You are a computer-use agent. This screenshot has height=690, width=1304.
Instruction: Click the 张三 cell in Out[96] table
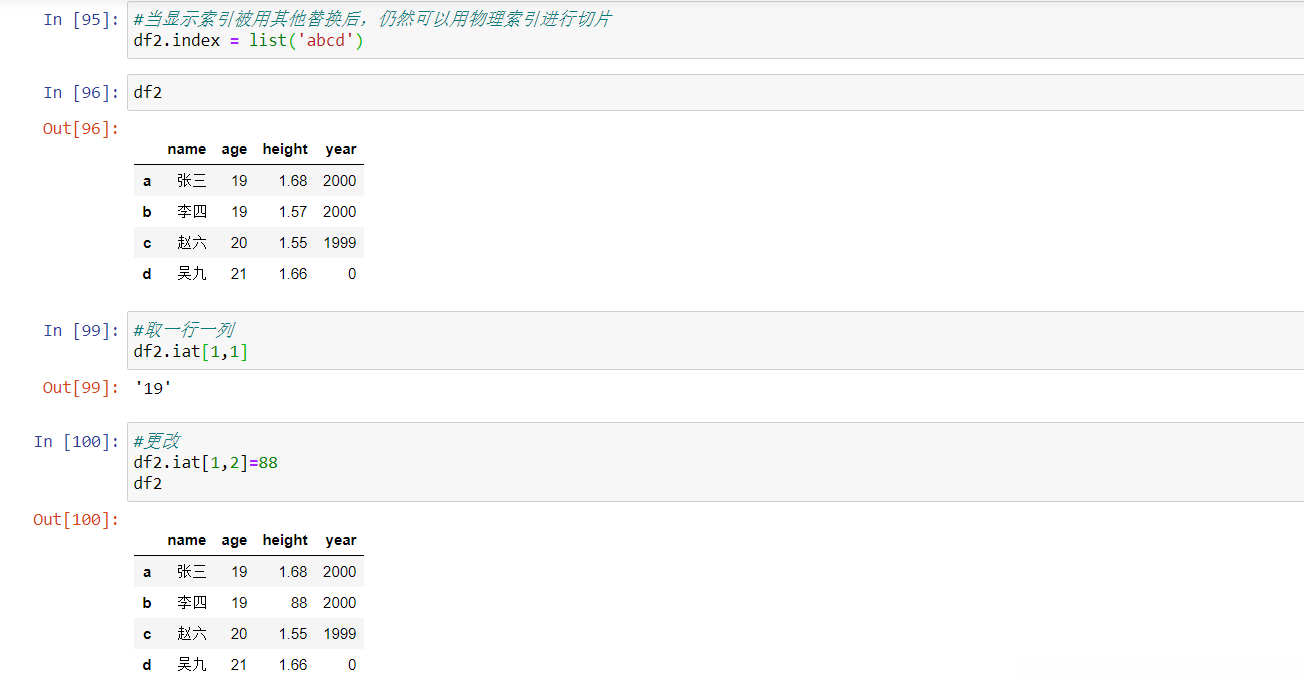click(192, 181)
